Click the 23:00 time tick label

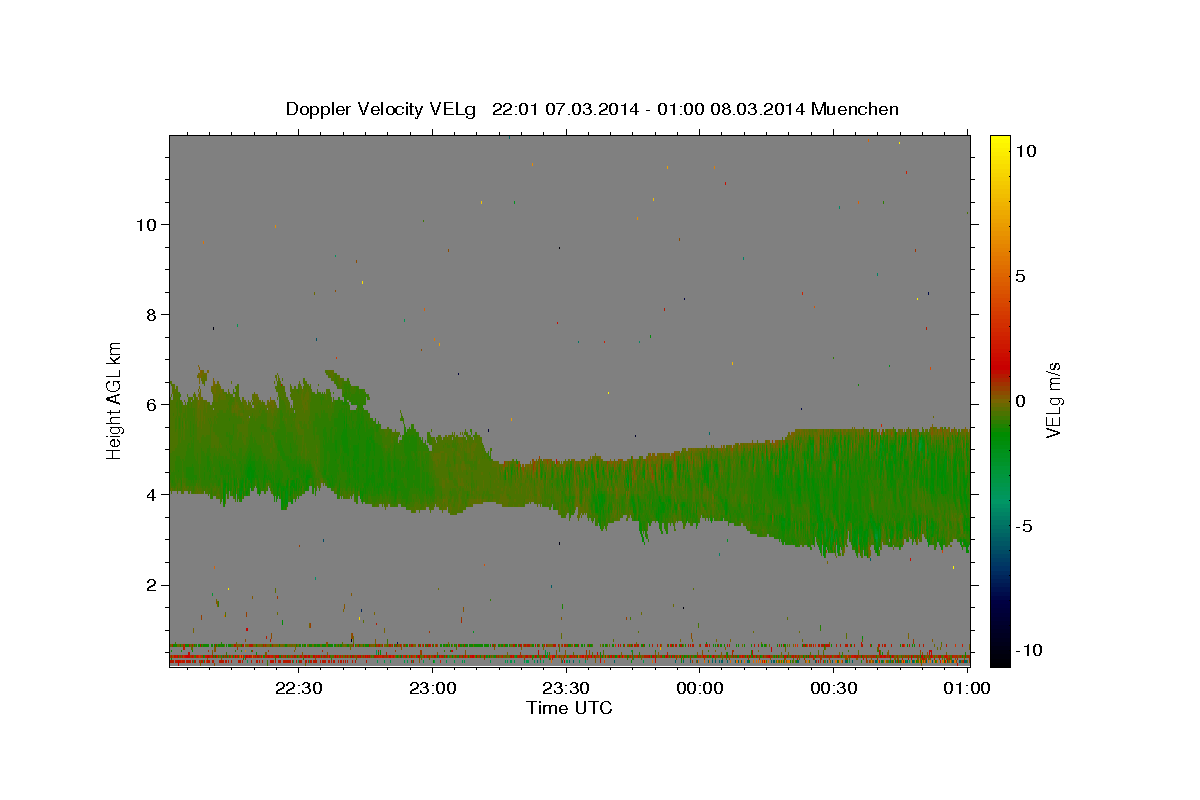[433, 688]
